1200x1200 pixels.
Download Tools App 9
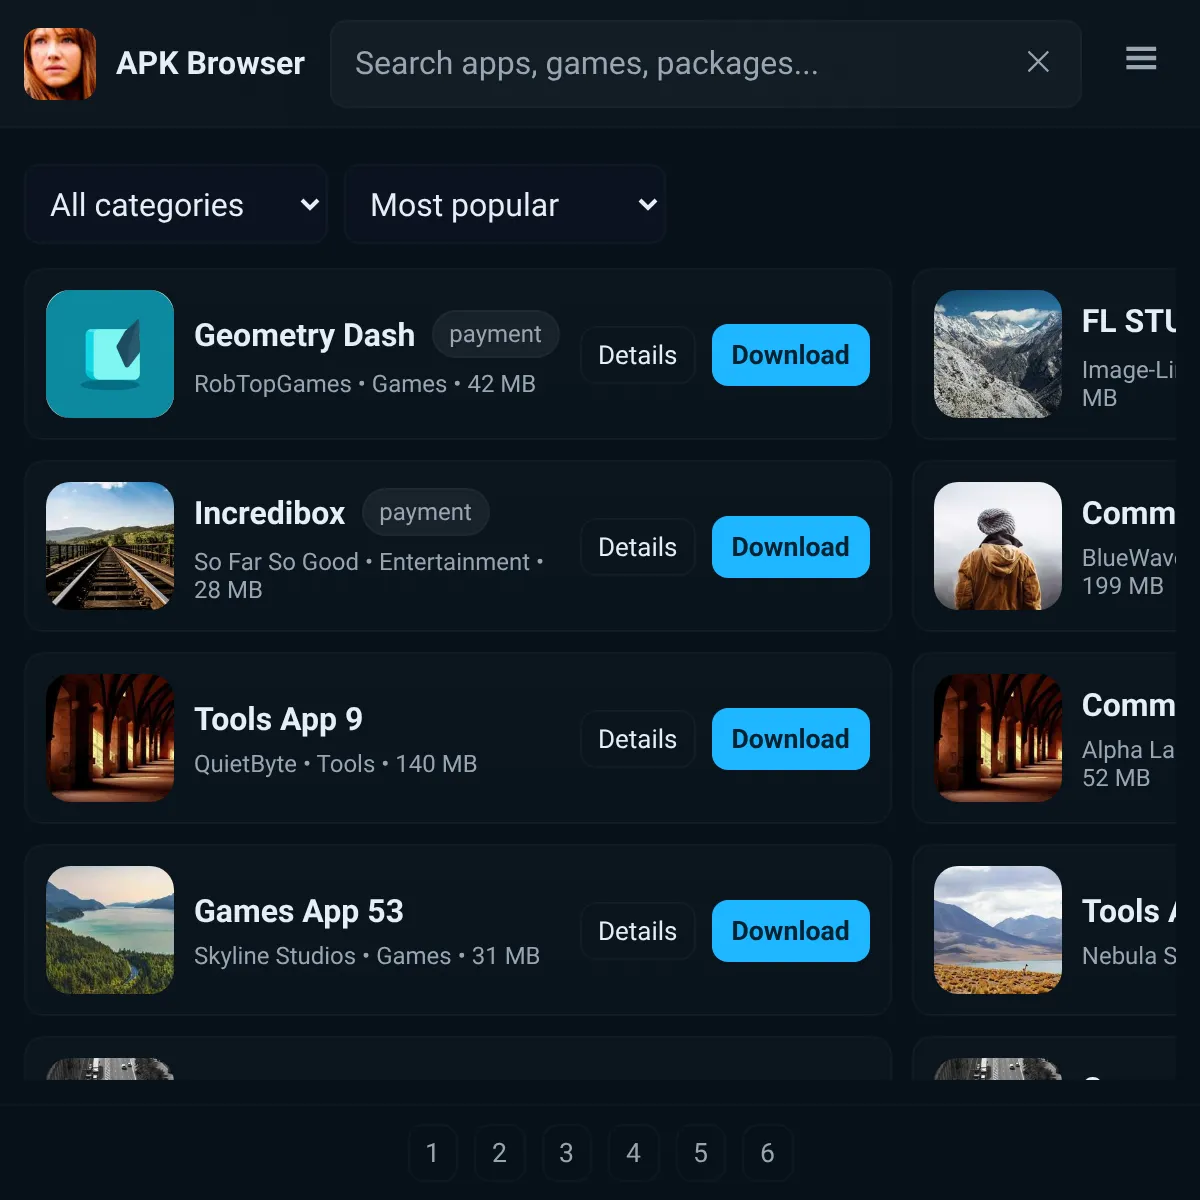click(791, 739)
